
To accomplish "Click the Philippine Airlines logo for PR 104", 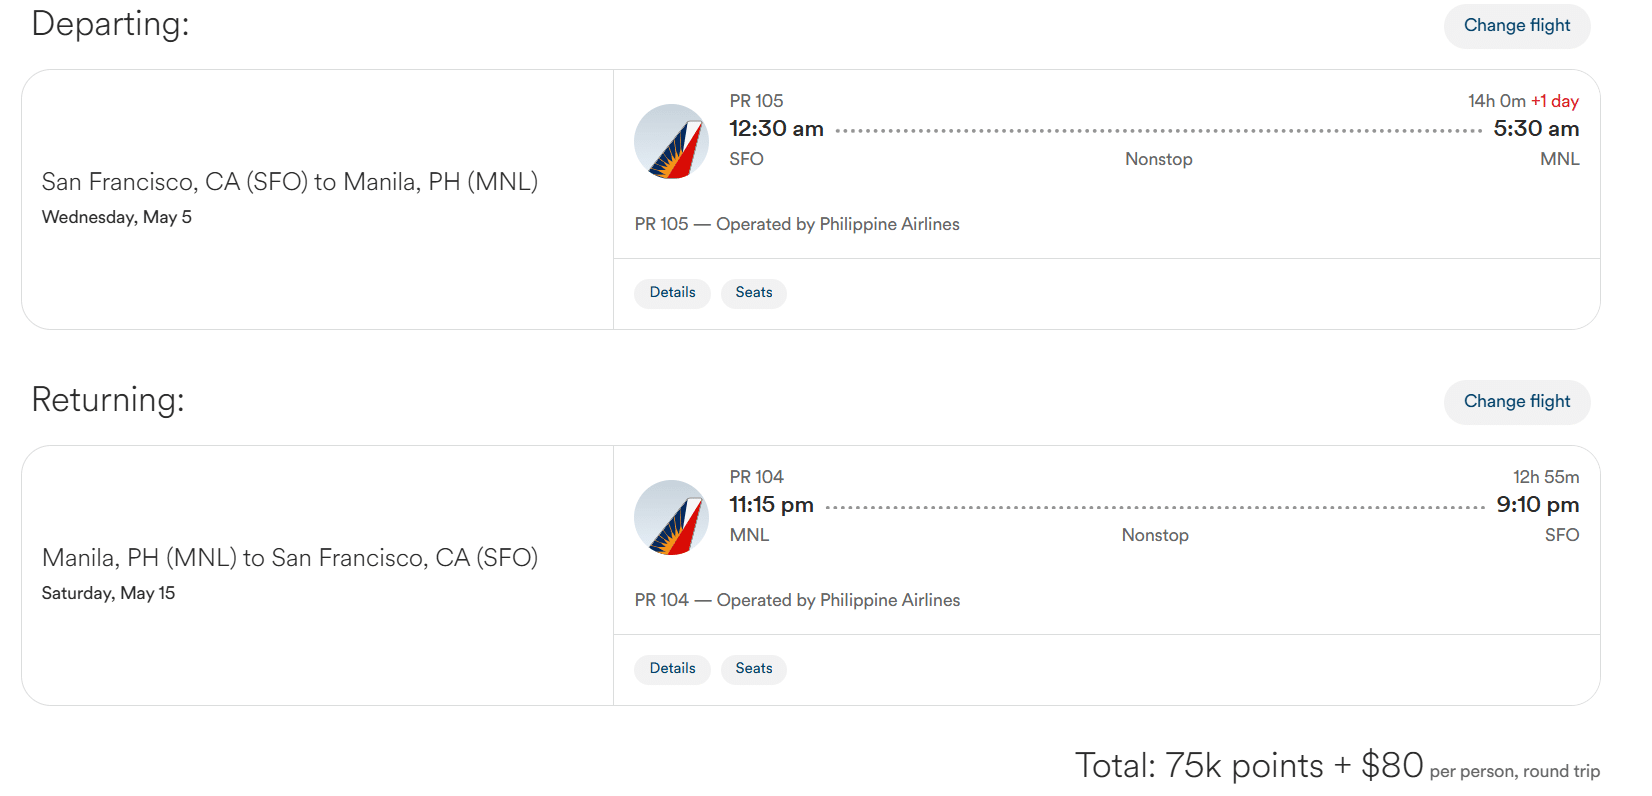I will tap(671, 518).
